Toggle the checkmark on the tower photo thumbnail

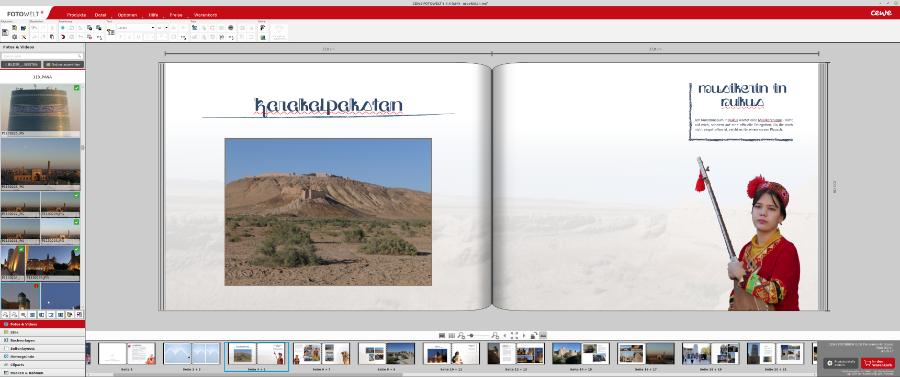tap(77, 87)
